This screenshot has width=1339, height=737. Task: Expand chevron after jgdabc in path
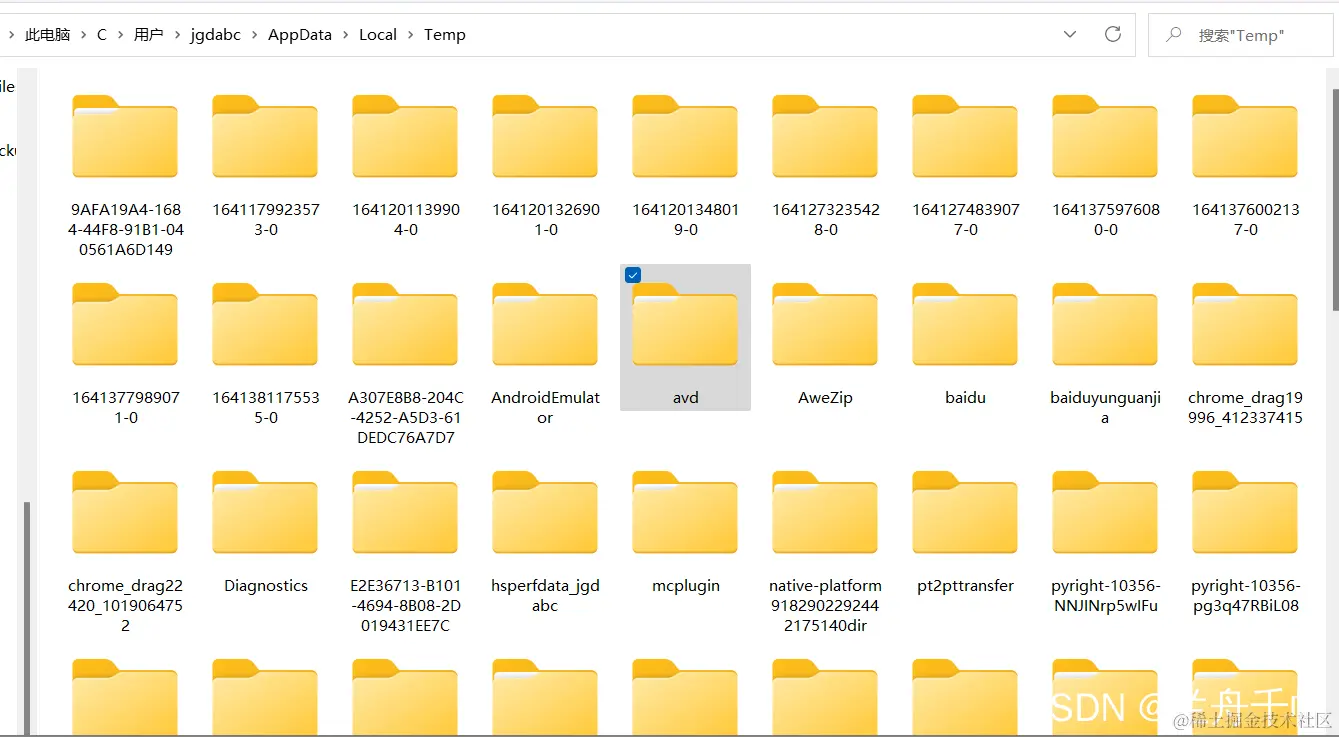click(x=254, y=34)
